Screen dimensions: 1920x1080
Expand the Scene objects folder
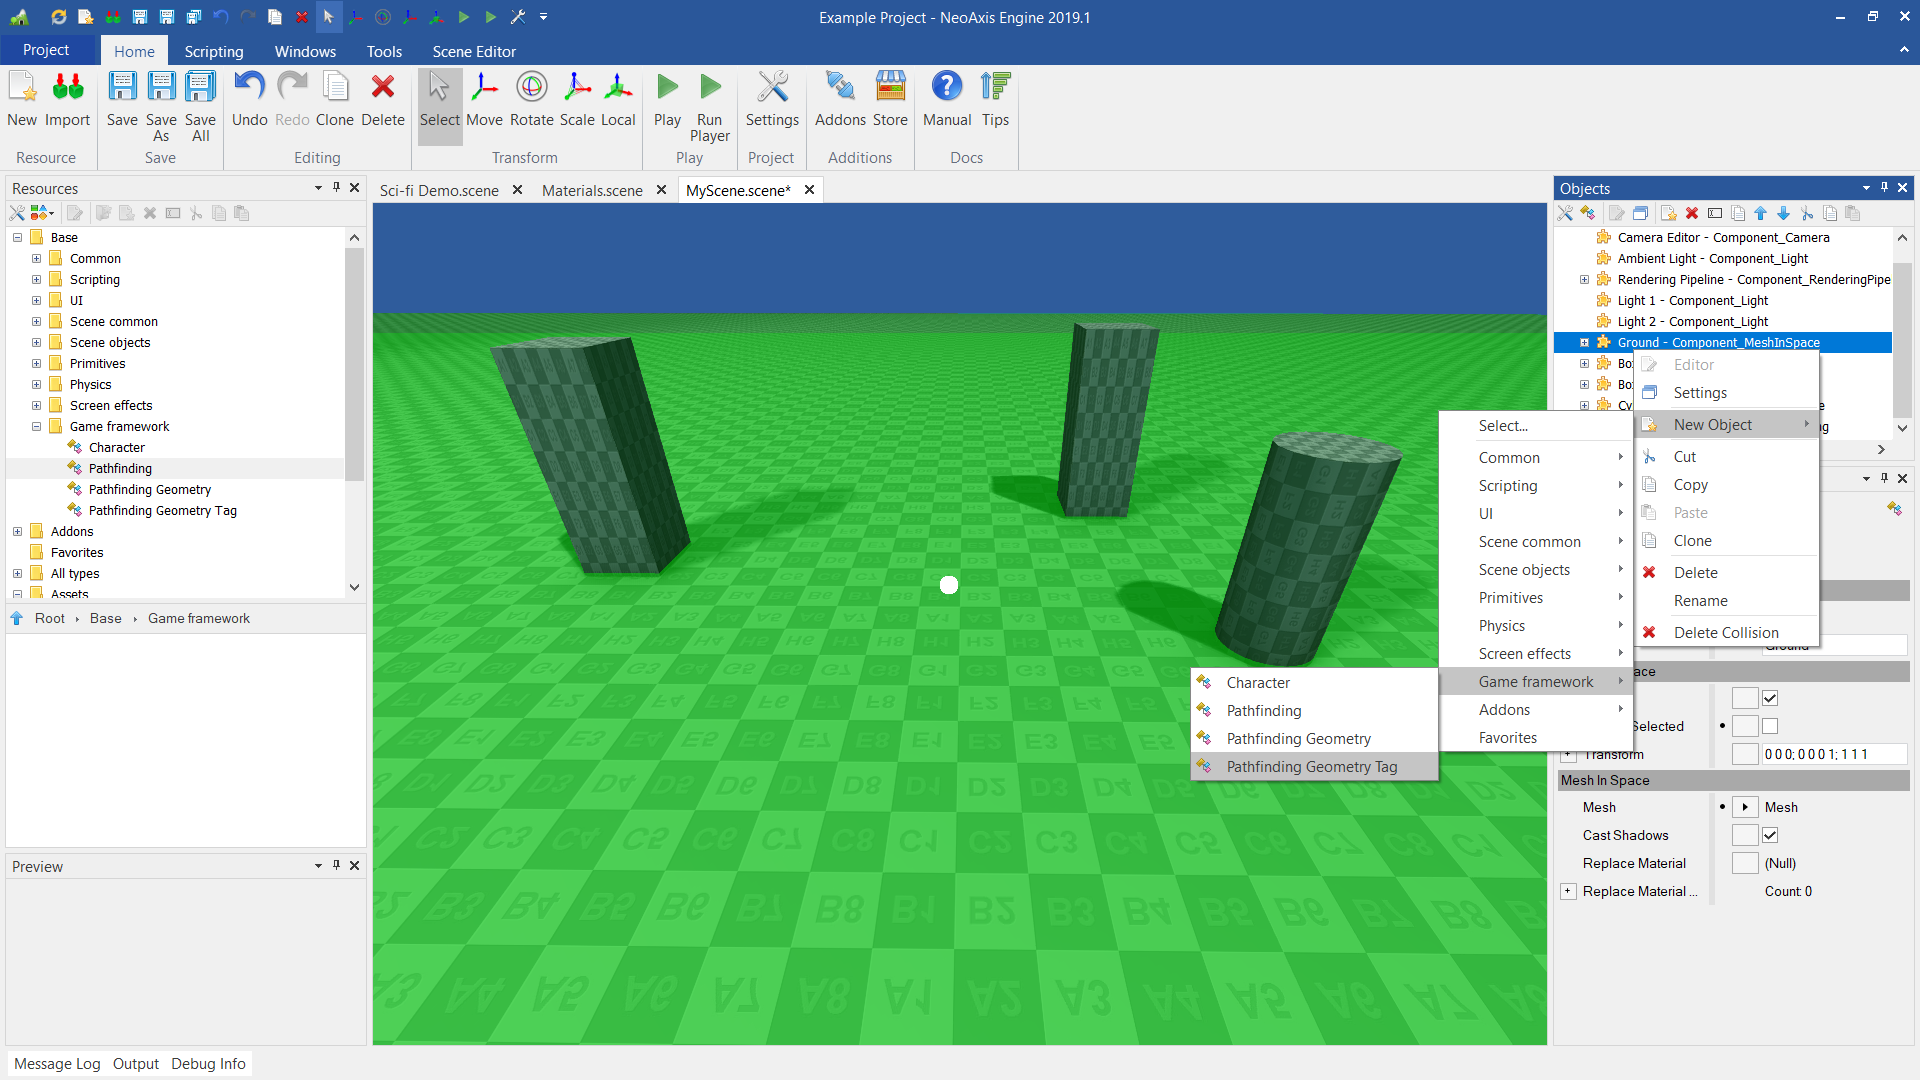point(36,342)
